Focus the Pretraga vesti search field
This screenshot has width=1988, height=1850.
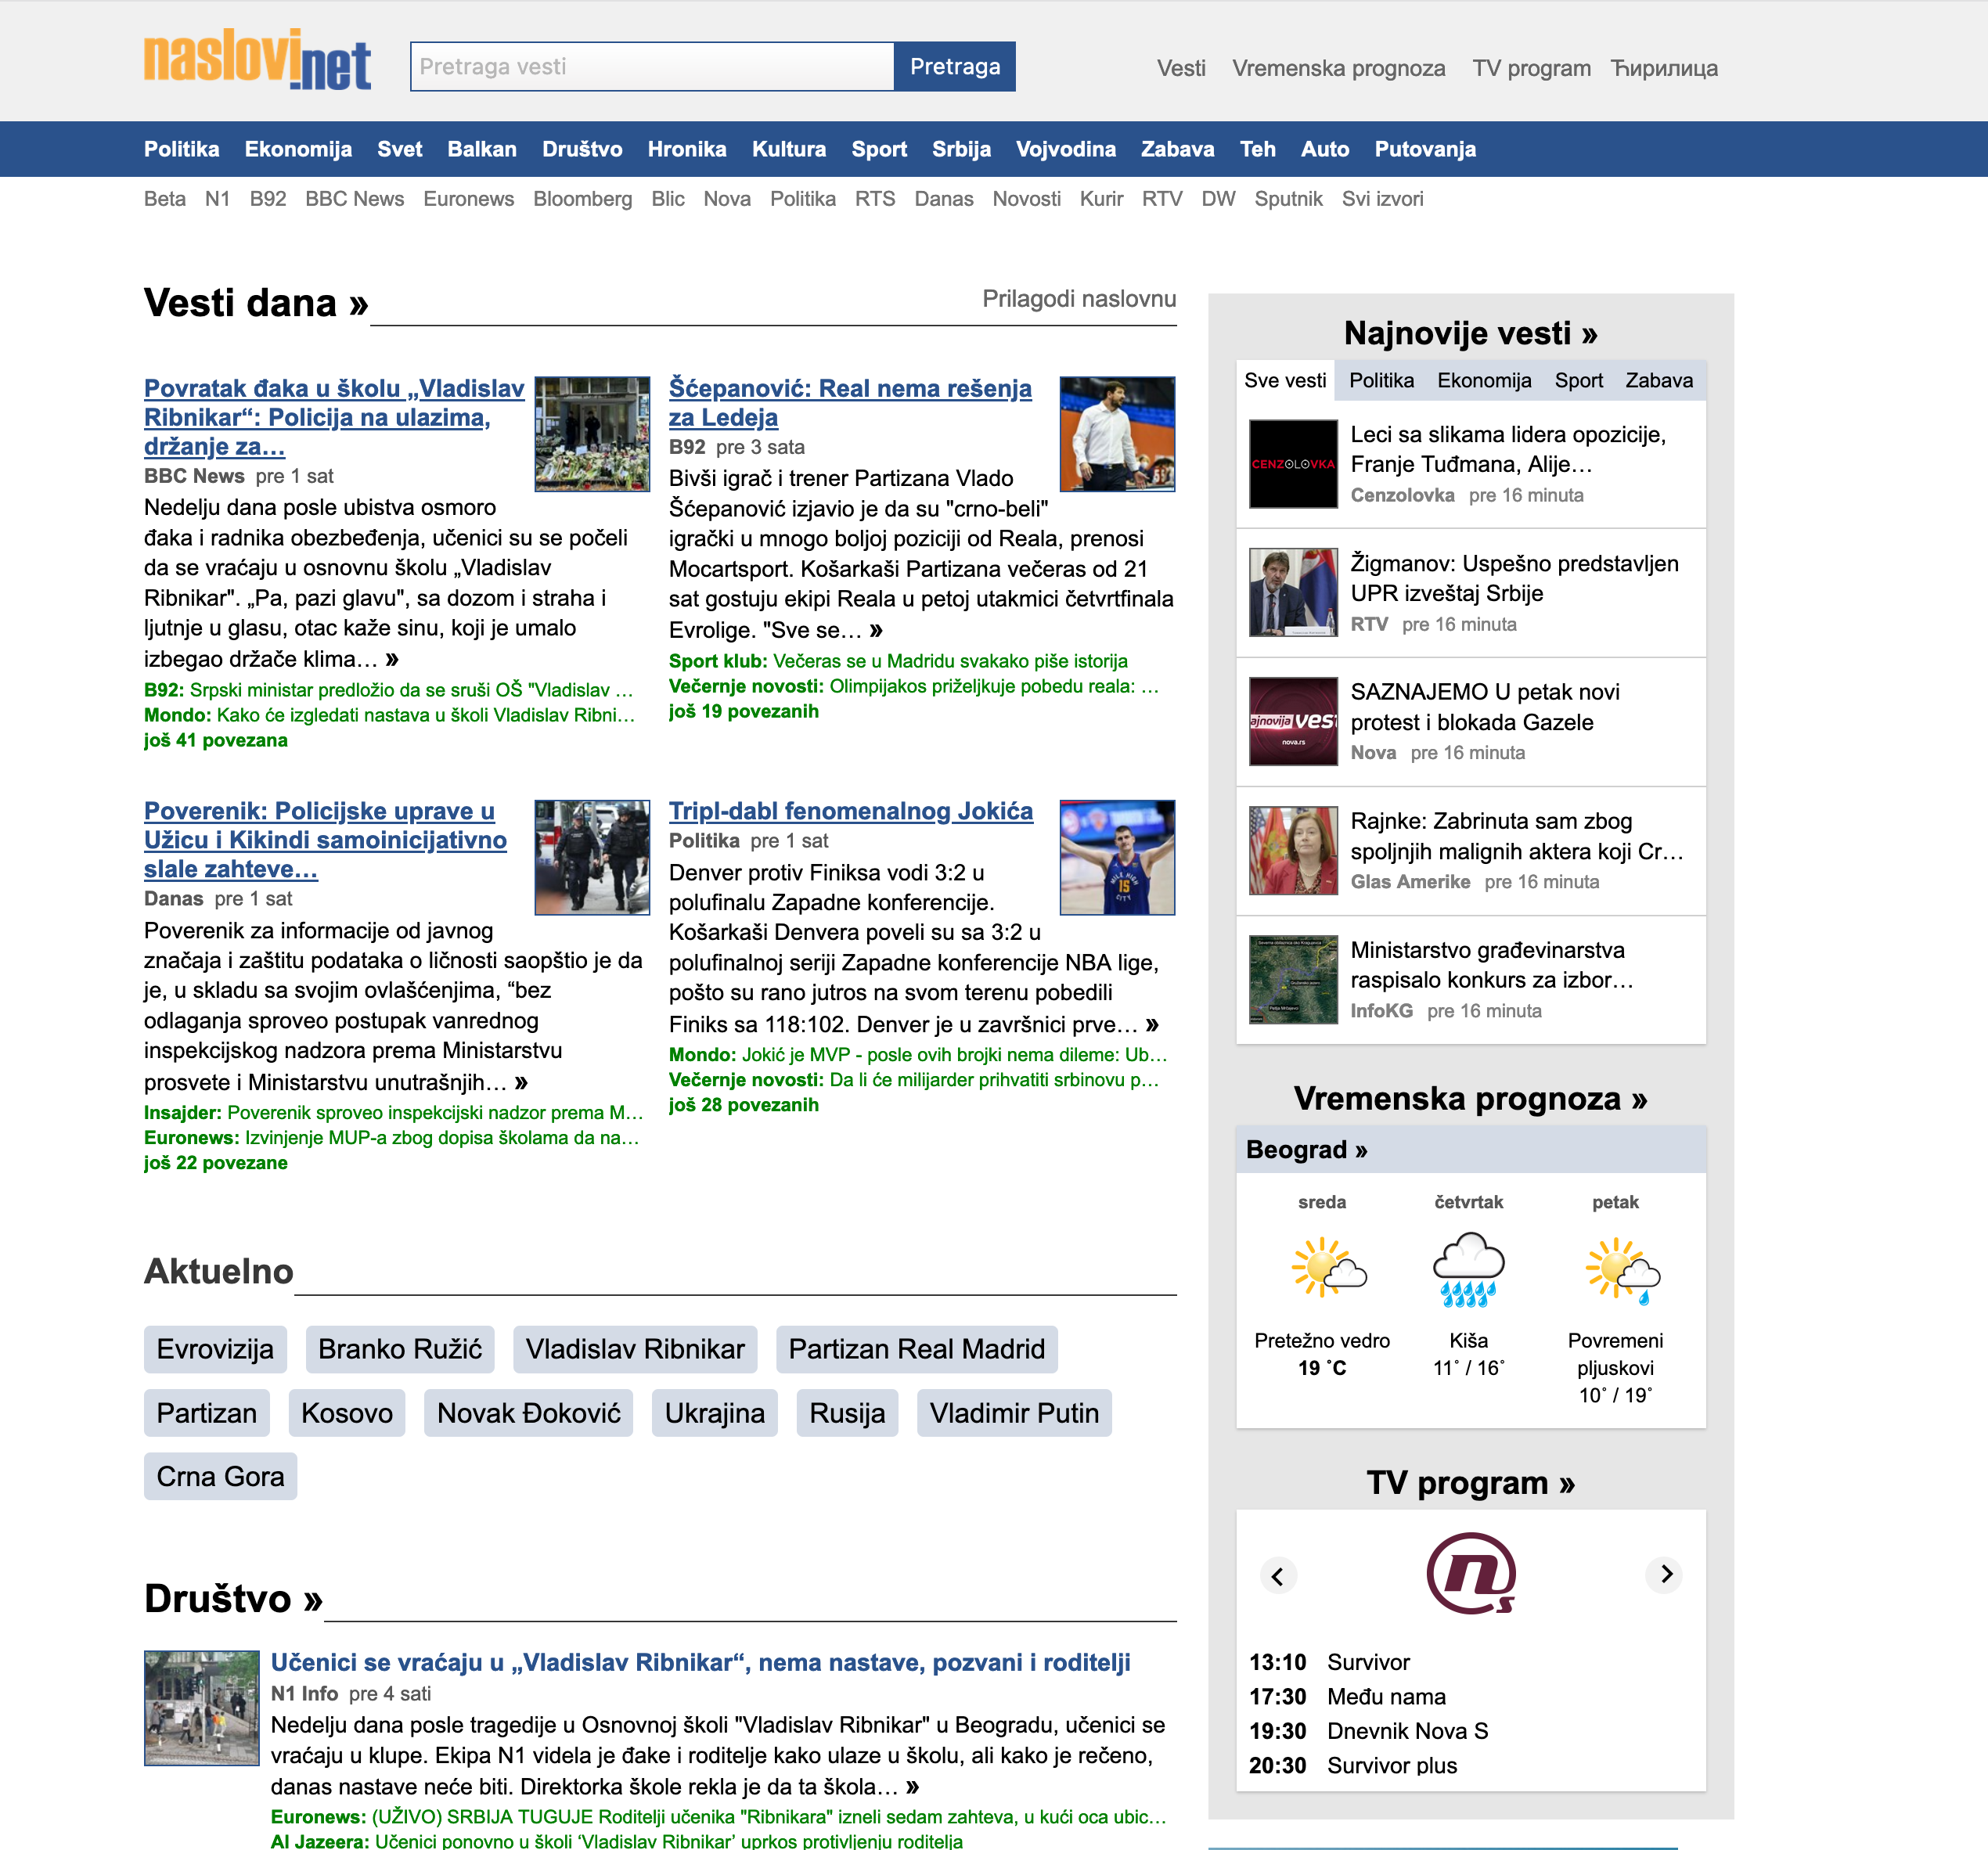[x=652, y=67]
